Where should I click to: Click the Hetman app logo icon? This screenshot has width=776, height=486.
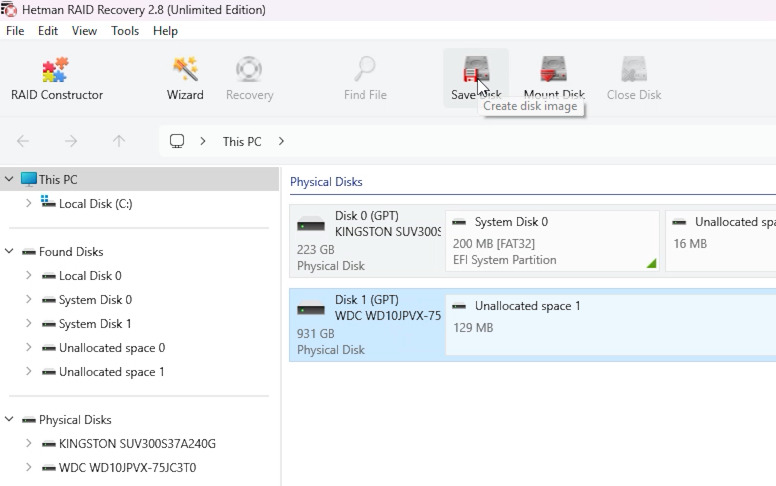pyautogui.click(x=8, y=9)
